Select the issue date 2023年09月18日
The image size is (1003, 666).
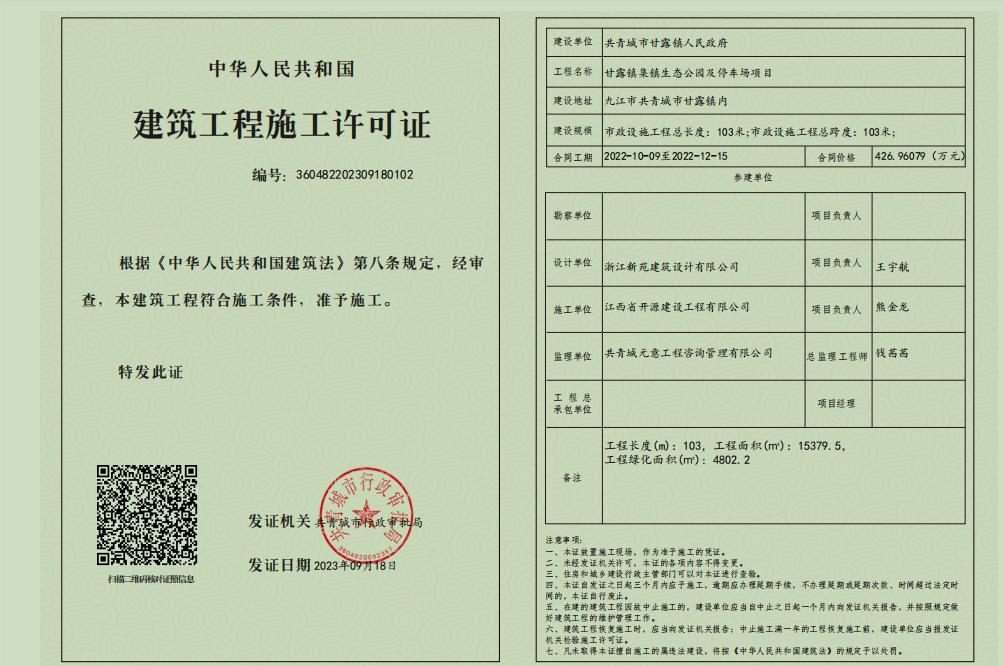(356, 565)
